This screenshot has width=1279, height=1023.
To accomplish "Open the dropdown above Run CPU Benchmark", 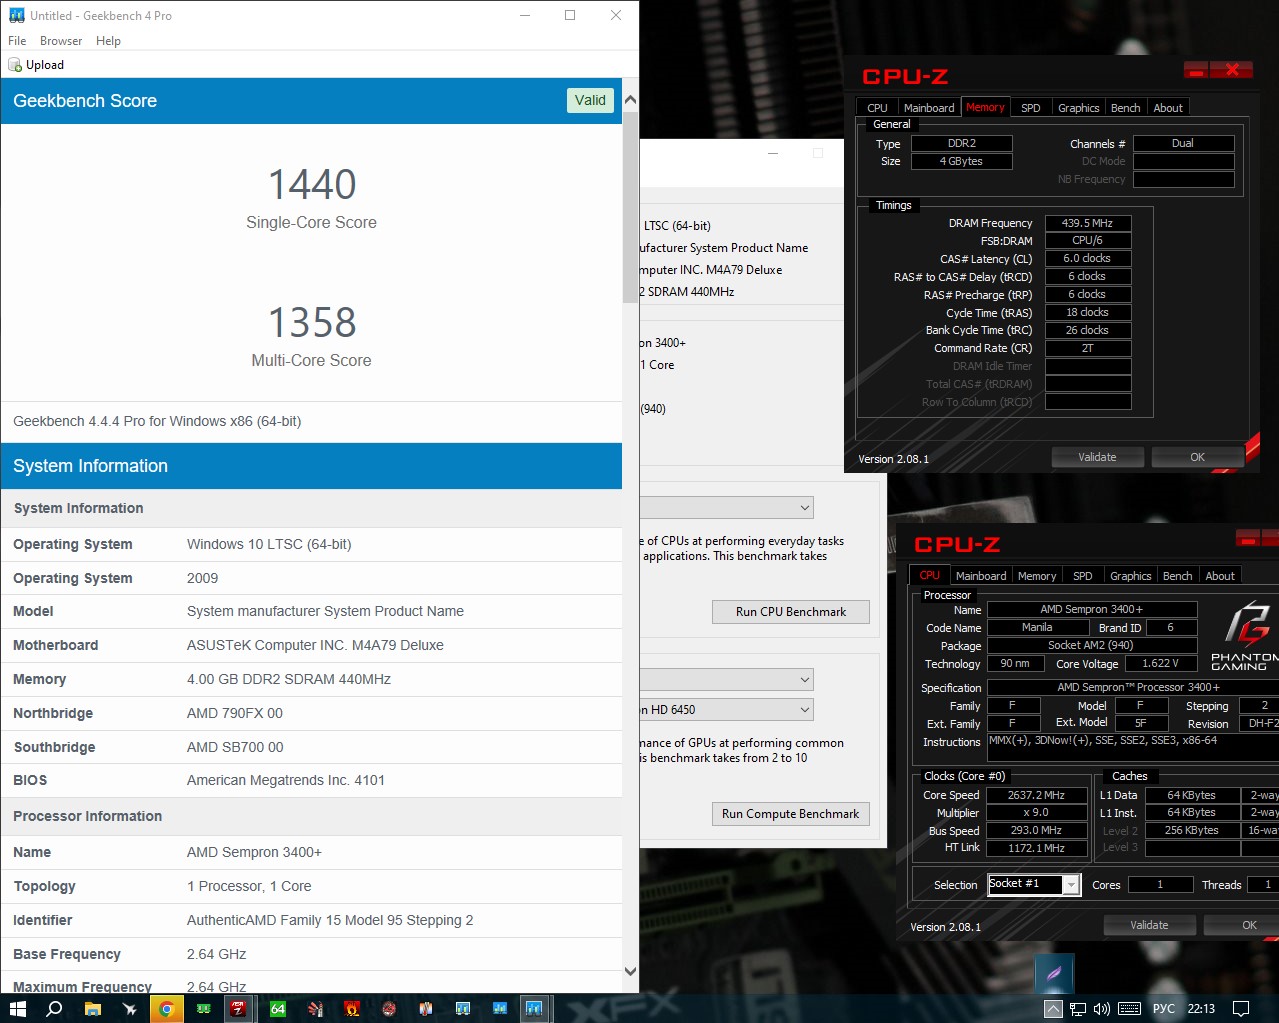I will pos(727,508).
